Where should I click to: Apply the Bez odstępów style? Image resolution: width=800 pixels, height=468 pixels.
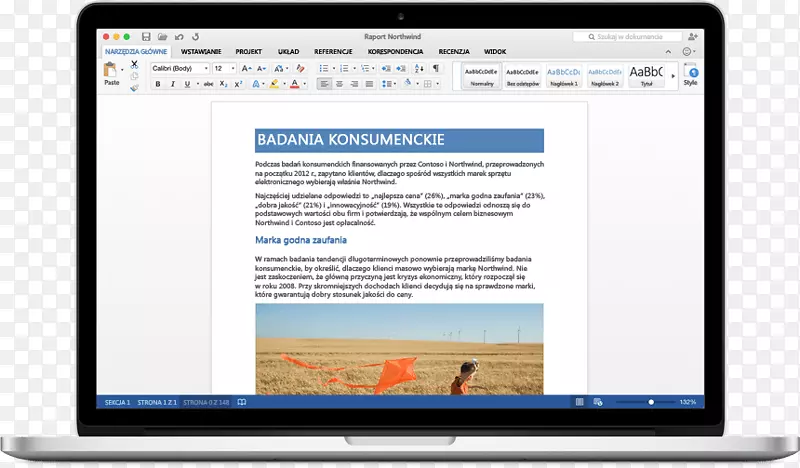point(523,76)
